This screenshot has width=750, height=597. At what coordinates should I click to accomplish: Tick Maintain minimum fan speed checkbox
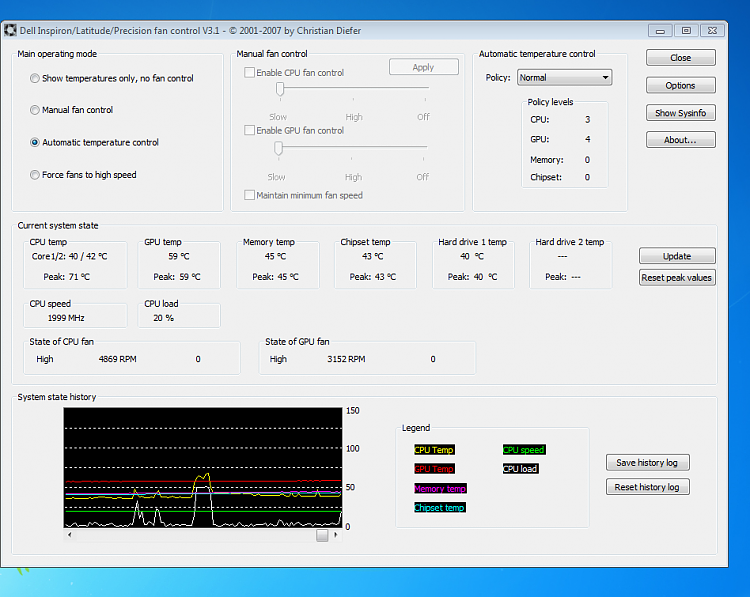pyautogui.click(x=249, y=195)
